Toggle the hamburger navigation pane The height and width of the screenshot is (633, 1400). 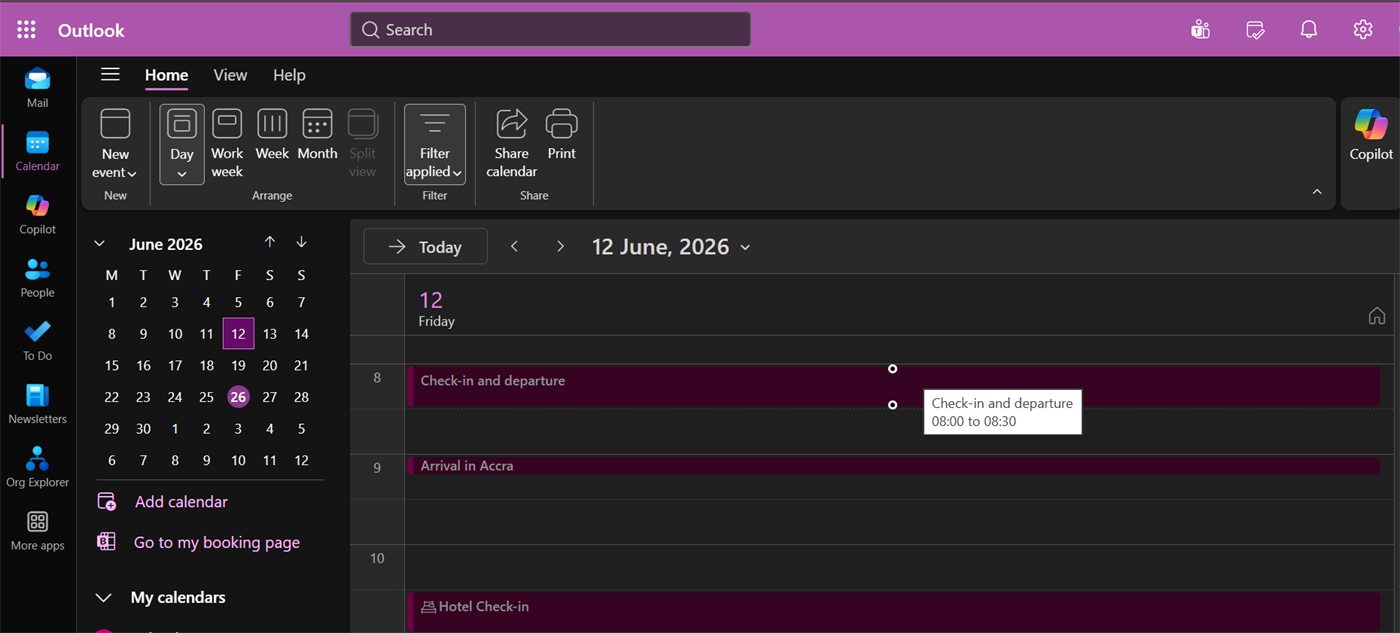coord(110,75)
